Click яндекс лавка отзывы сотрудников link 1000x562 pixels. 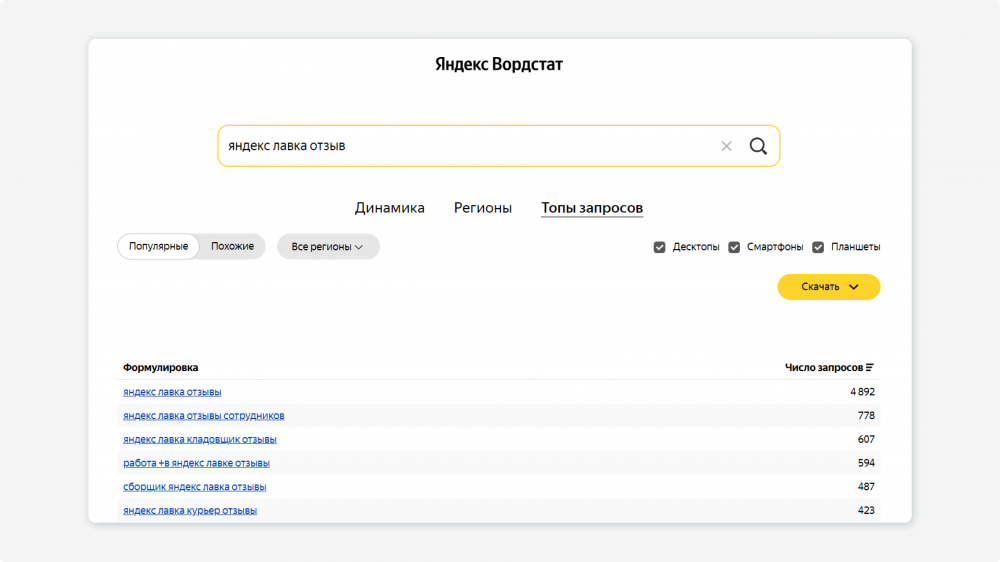pos(203,416)
